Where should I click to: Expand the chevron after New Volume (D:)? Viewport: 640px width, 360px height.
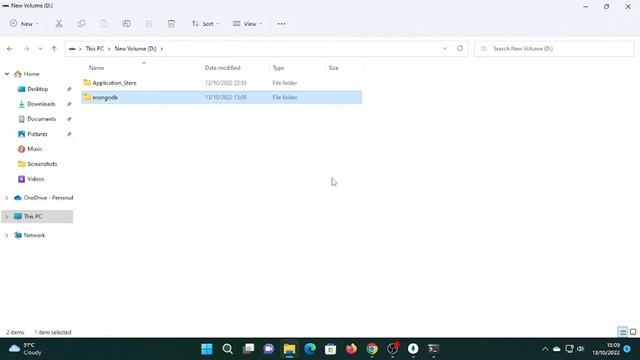[x=162, y=49]
